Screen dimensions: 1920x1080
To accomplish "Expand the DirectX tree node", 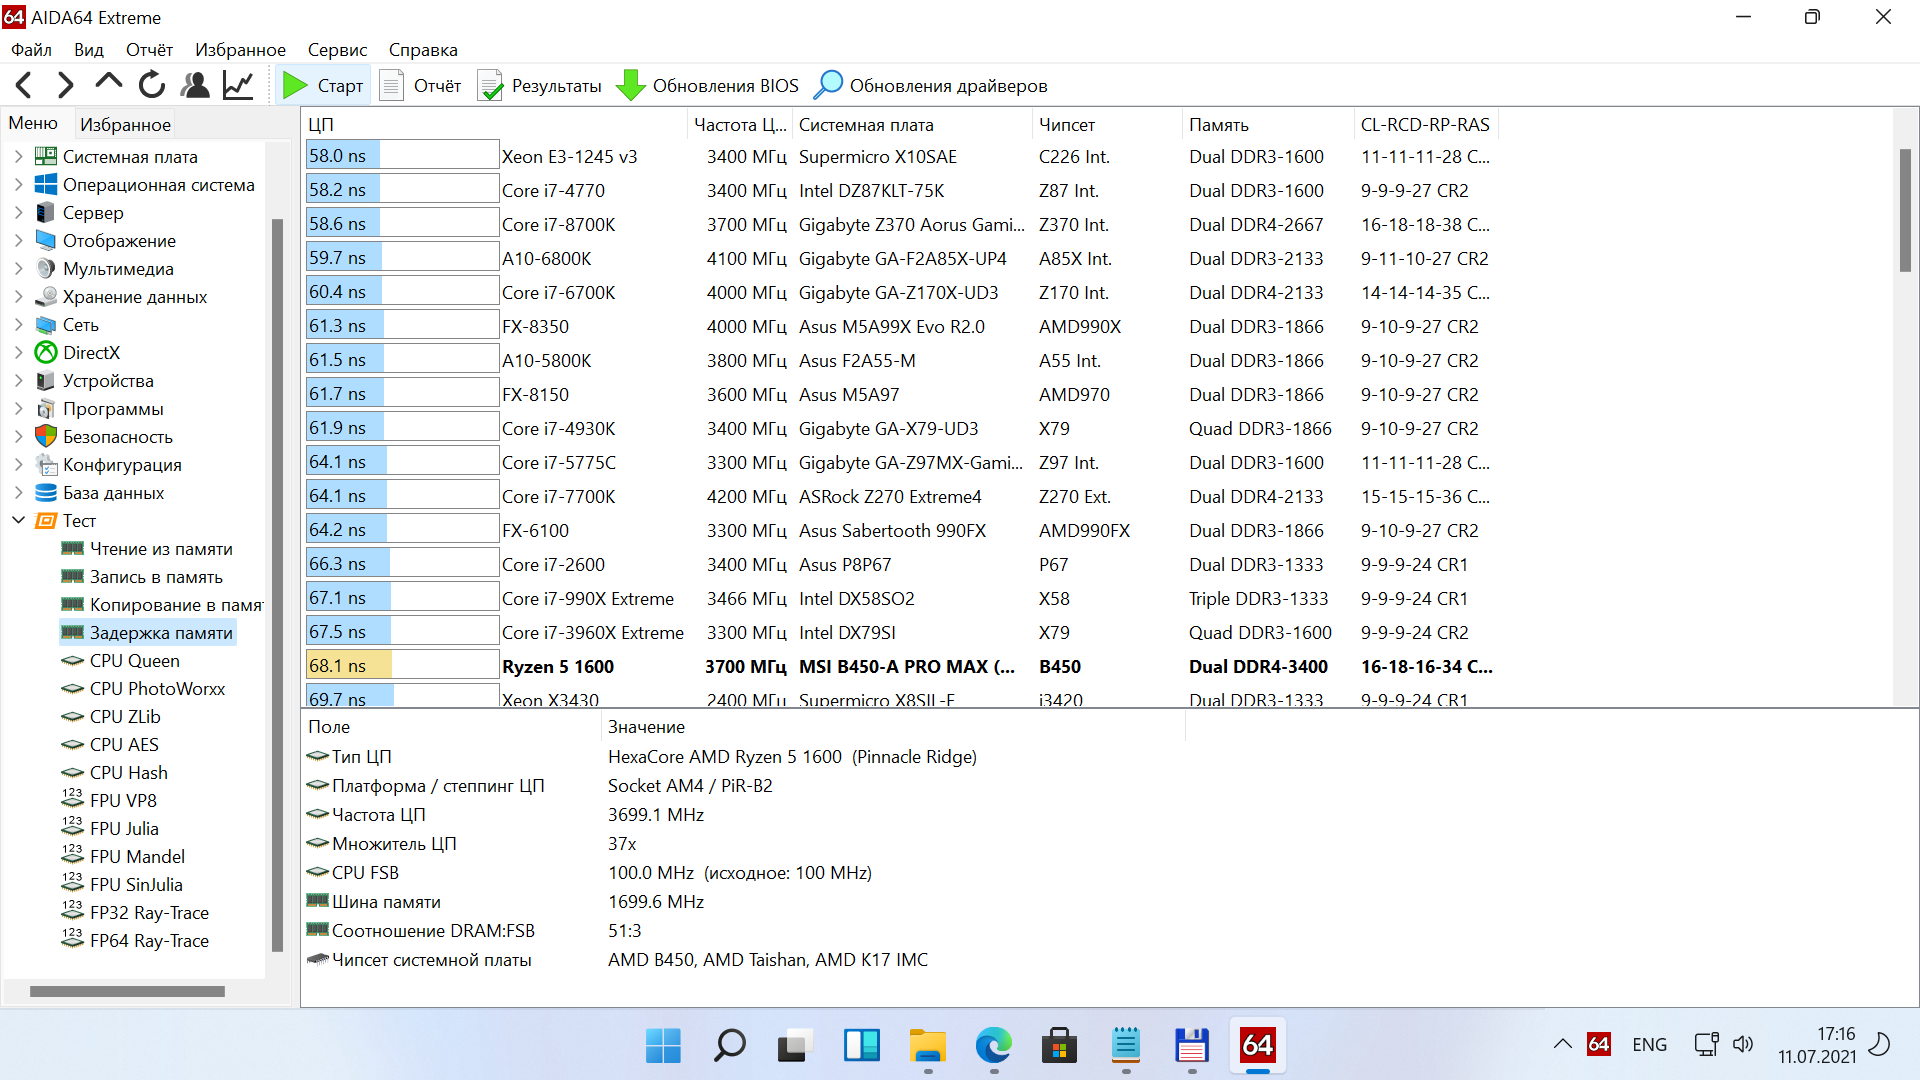I will pos(18,353).
